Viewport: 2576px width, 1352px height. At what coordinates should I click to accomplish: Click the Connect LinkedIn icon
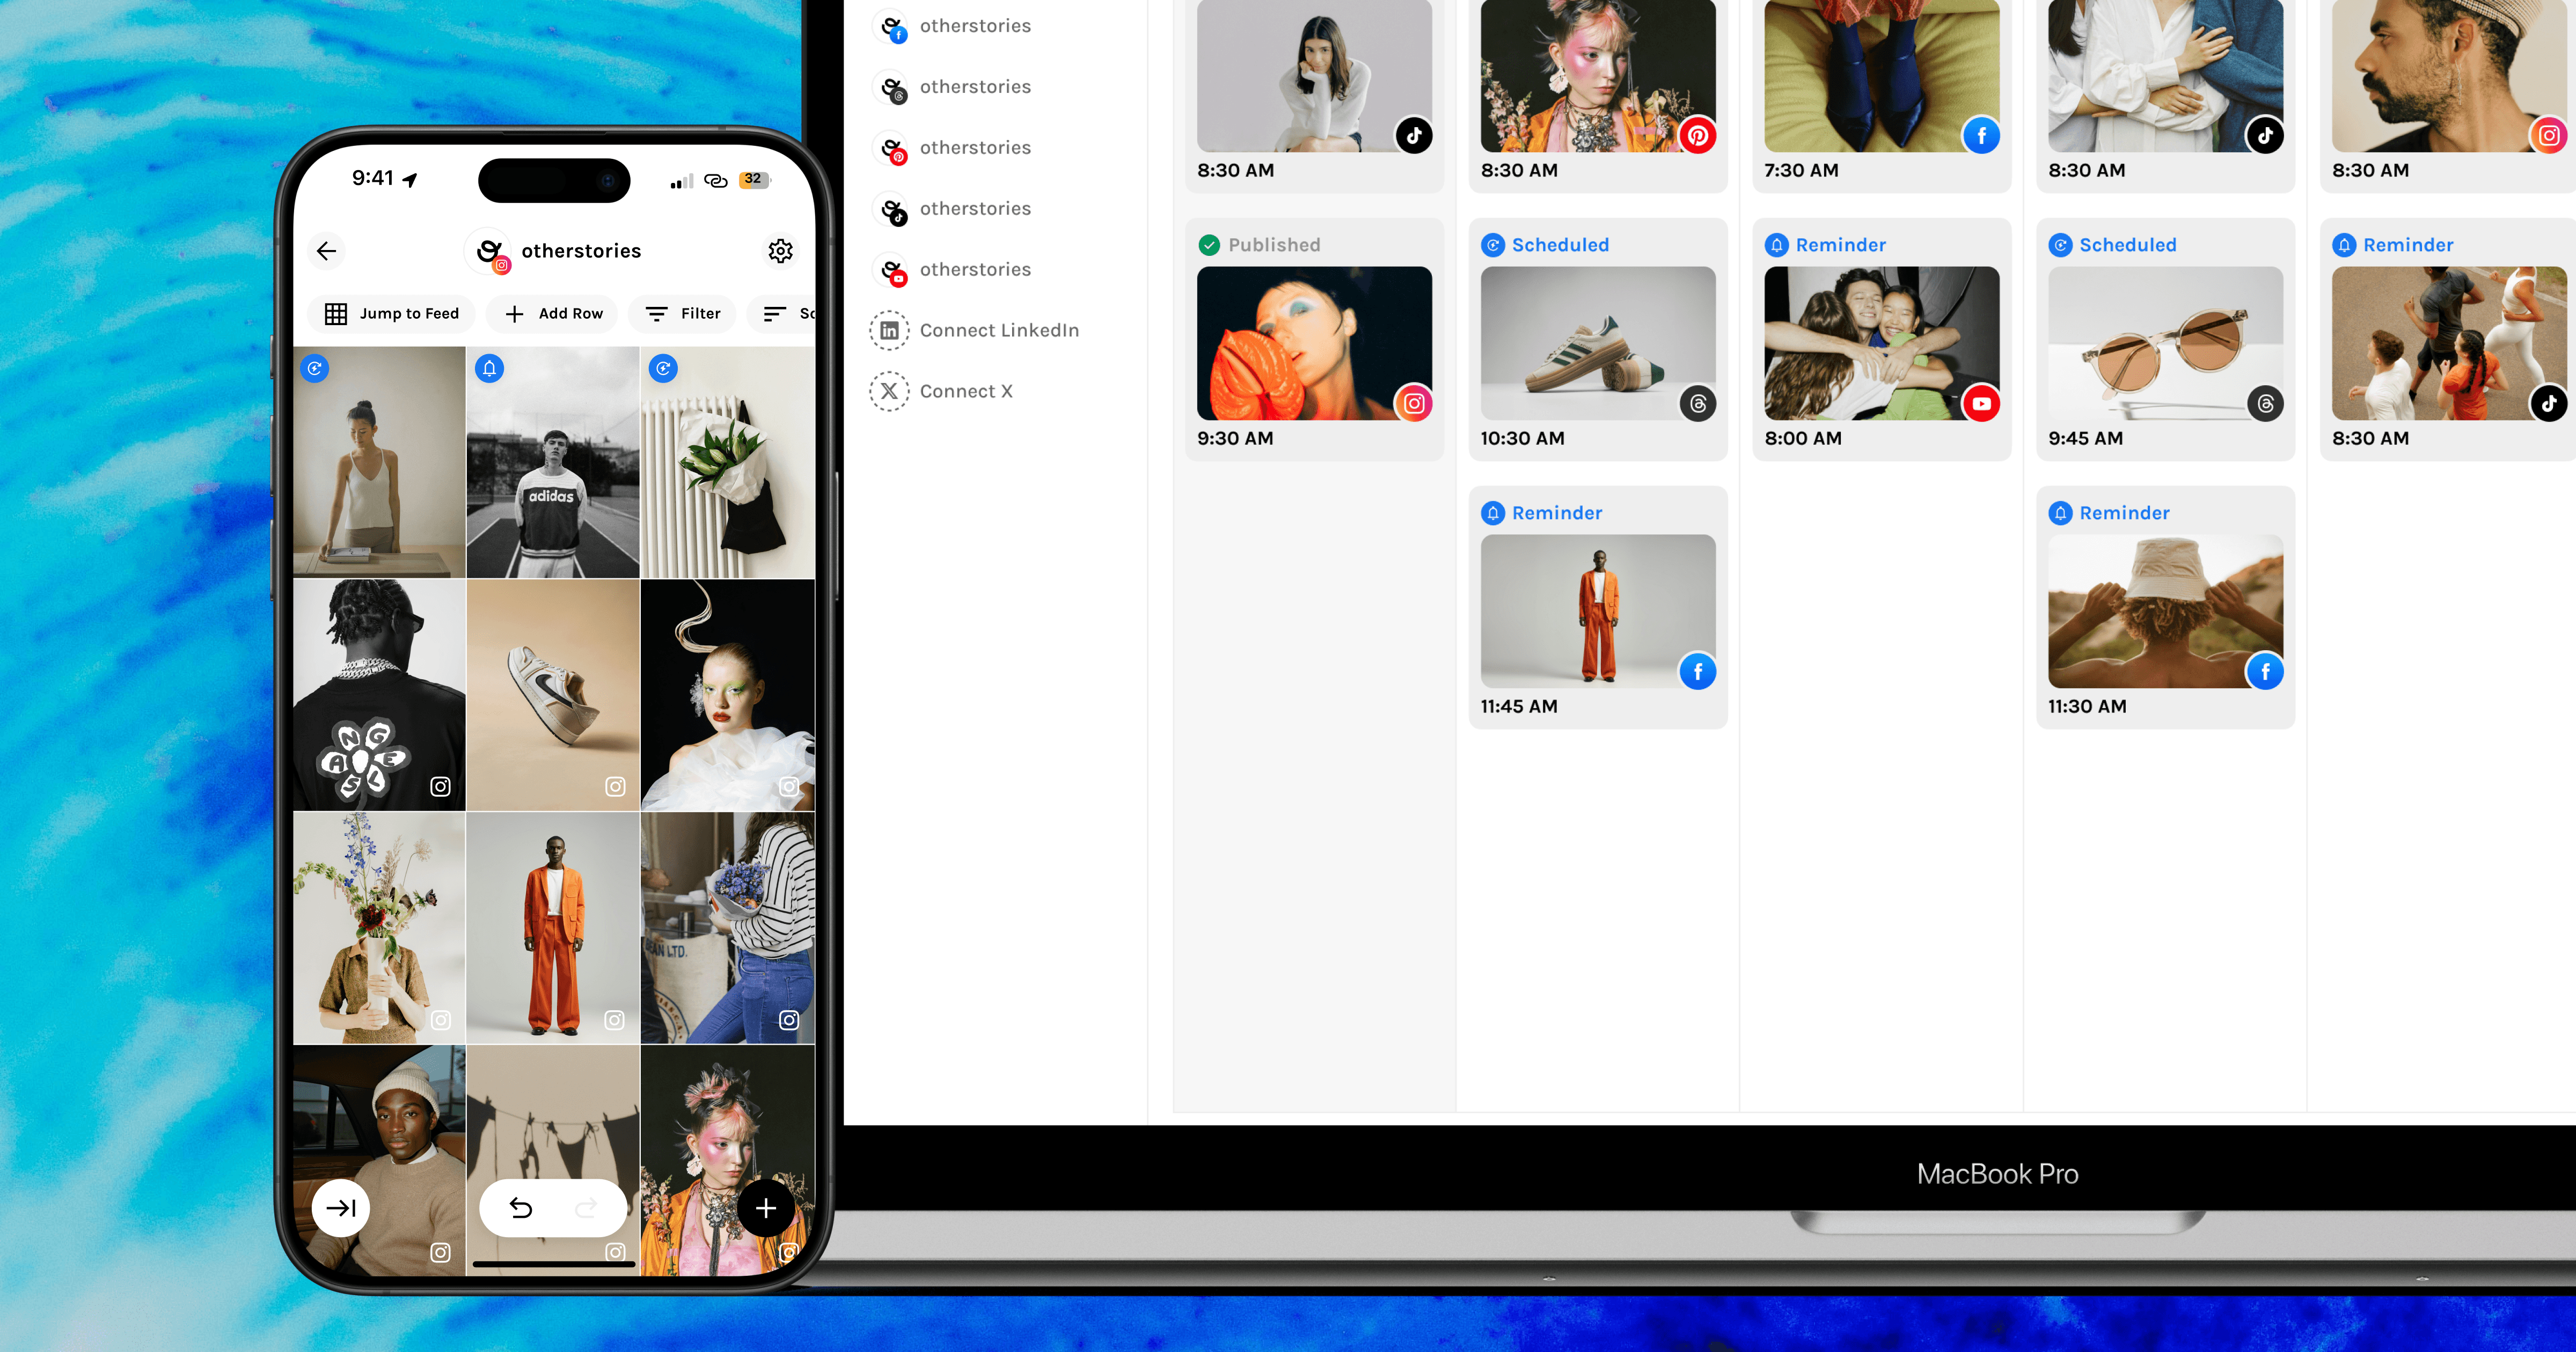point(889,331)
